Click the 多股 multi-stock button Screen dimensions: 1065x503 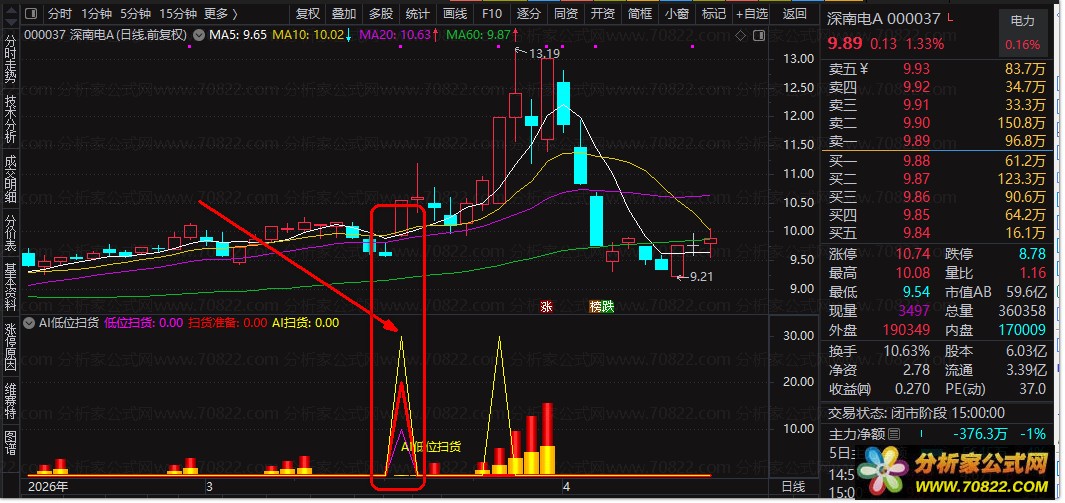pyautogui.click(x=381, y=14)
